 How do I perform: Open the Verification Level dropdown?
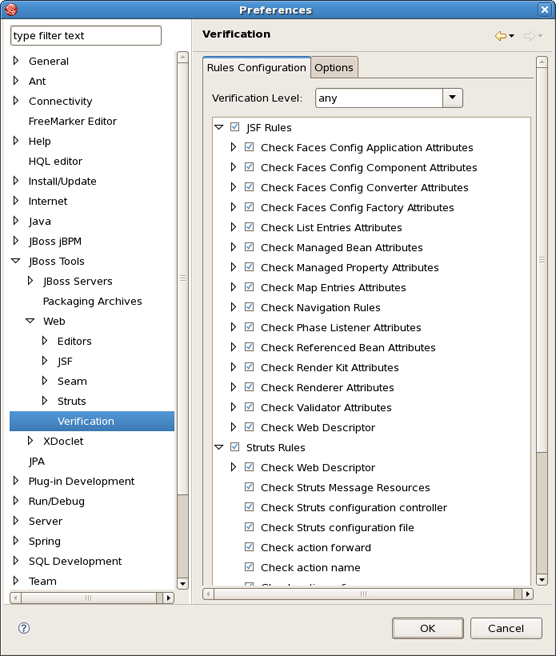(452, 97)
